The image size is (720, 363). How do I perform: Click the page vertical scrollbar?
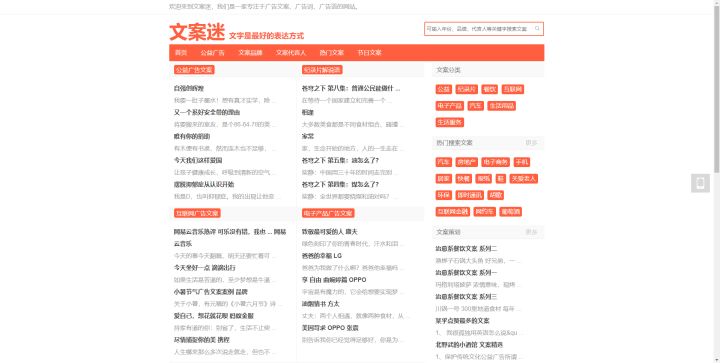pos(716,181)
